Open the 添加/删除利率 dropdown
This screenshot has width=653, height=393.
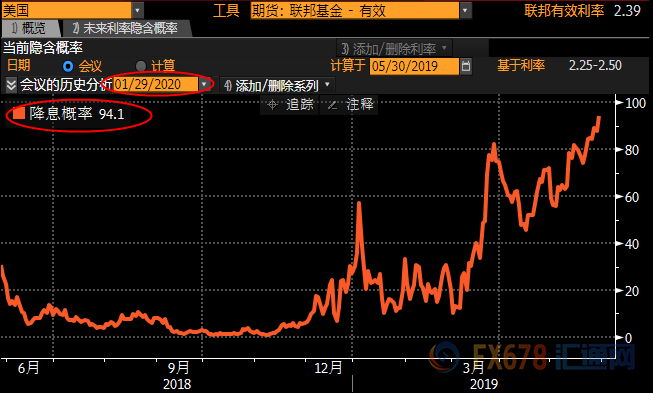click(x=394, y=49)
